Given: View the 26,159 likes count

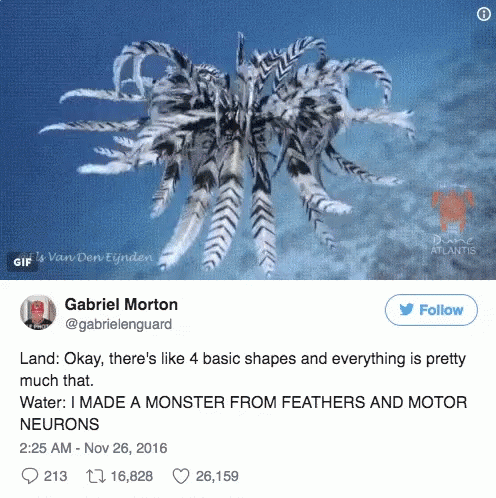Looking at the screenshot, I should [217, 476].
